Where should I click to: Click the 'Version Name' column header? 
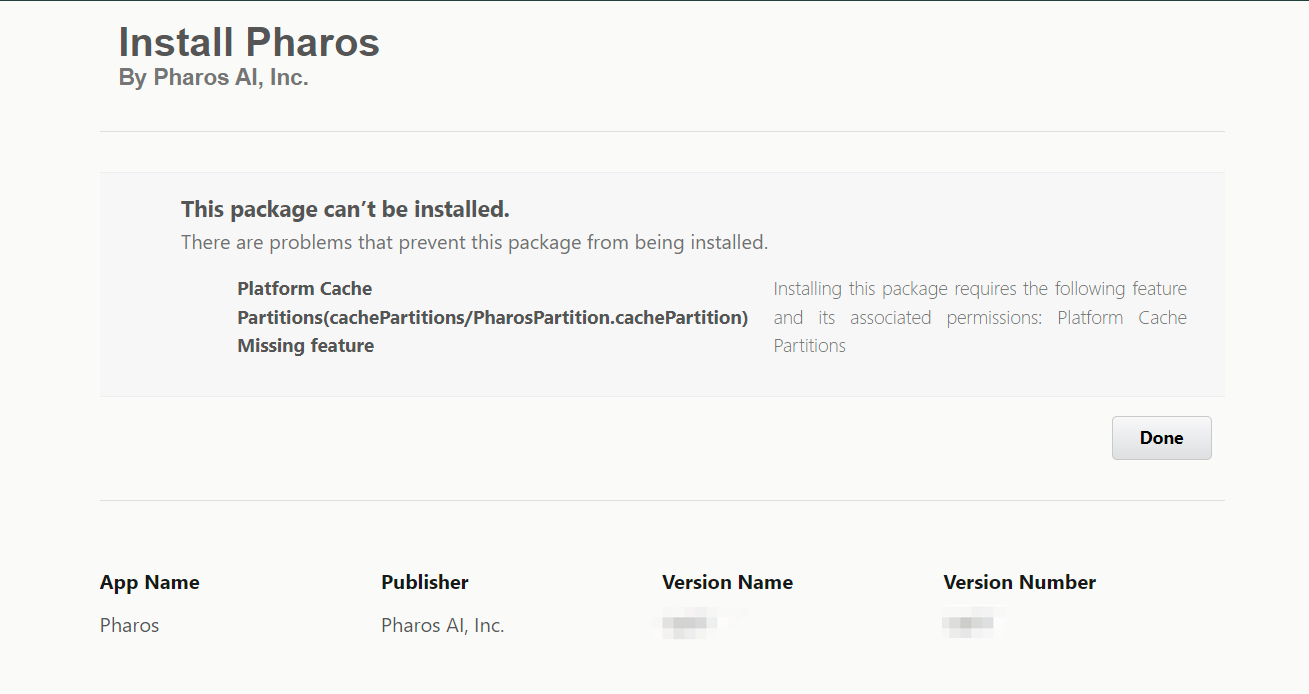tap(727, 582)
